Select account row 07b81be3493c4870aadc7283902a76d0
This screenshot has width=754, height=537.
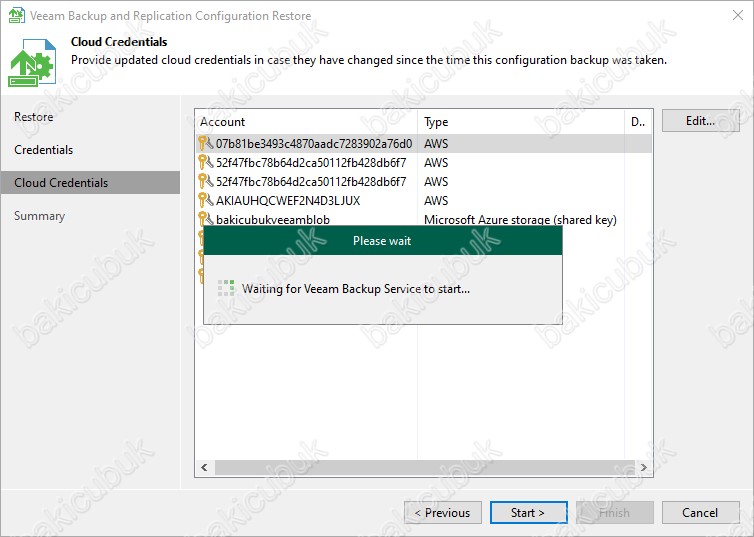pyautogui.click(x=424, y=143)
